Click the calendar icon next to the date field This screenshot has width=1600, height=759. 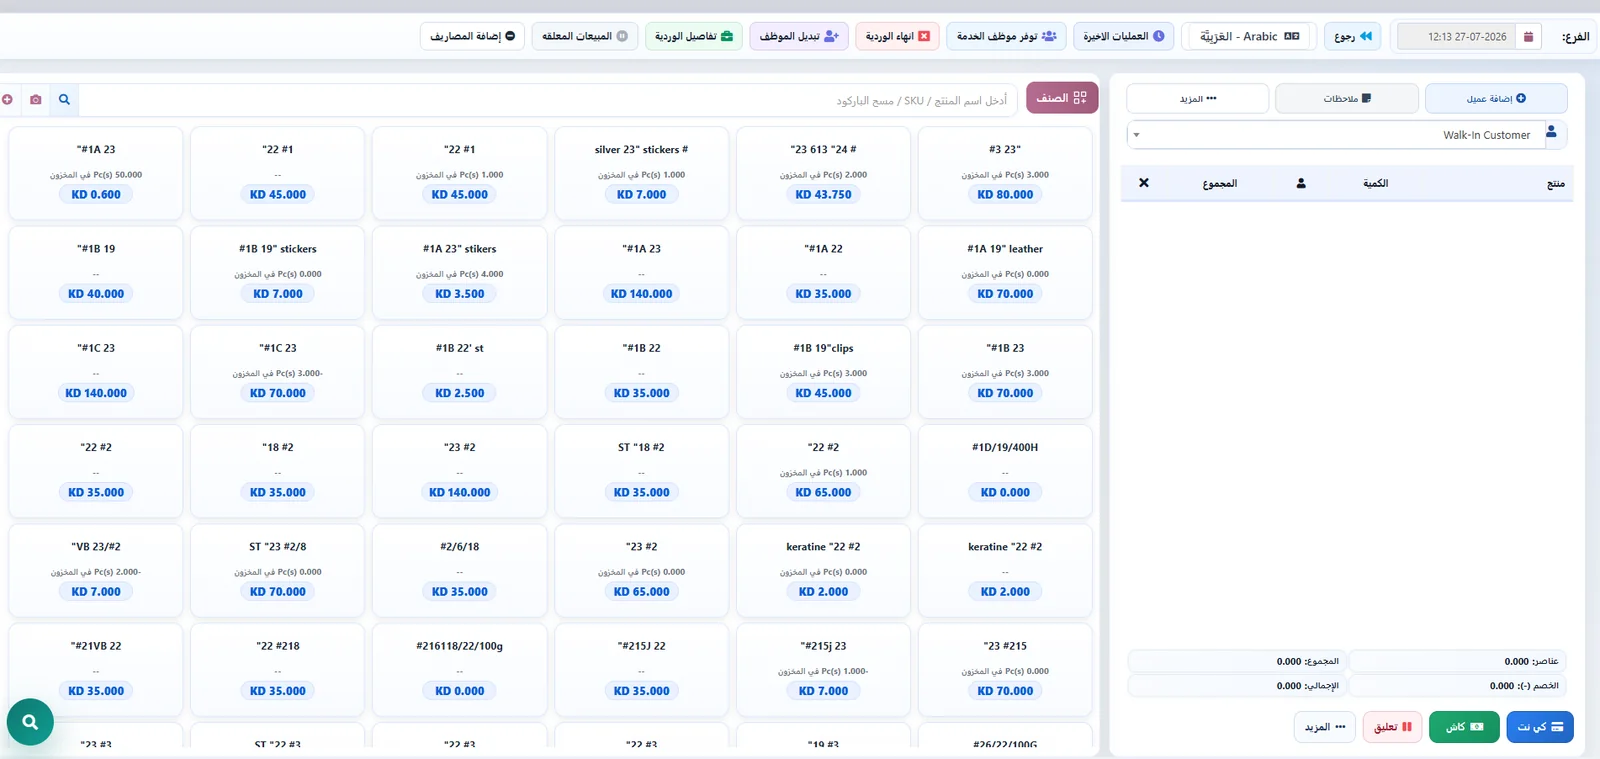coord(1528,37)
